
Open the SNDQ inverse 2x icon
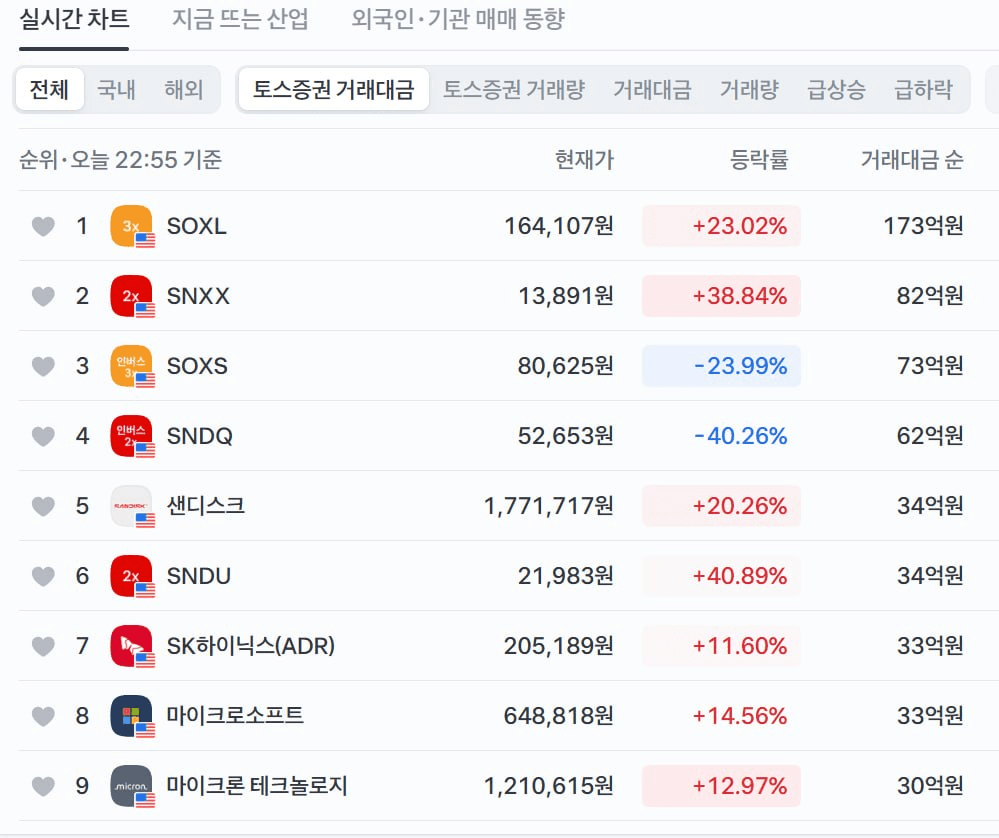(x=132, y=436)
